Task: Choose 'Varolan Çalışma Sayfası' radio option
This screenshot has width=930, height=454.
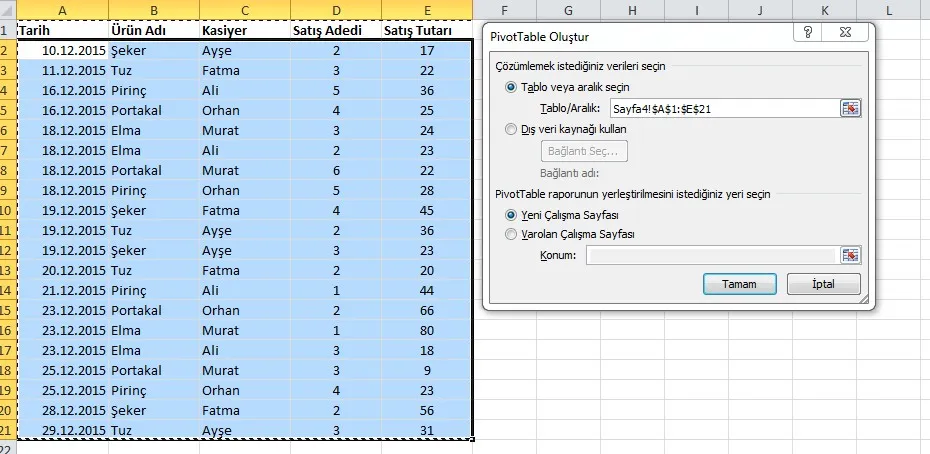Action: click(x=512, y=235)
